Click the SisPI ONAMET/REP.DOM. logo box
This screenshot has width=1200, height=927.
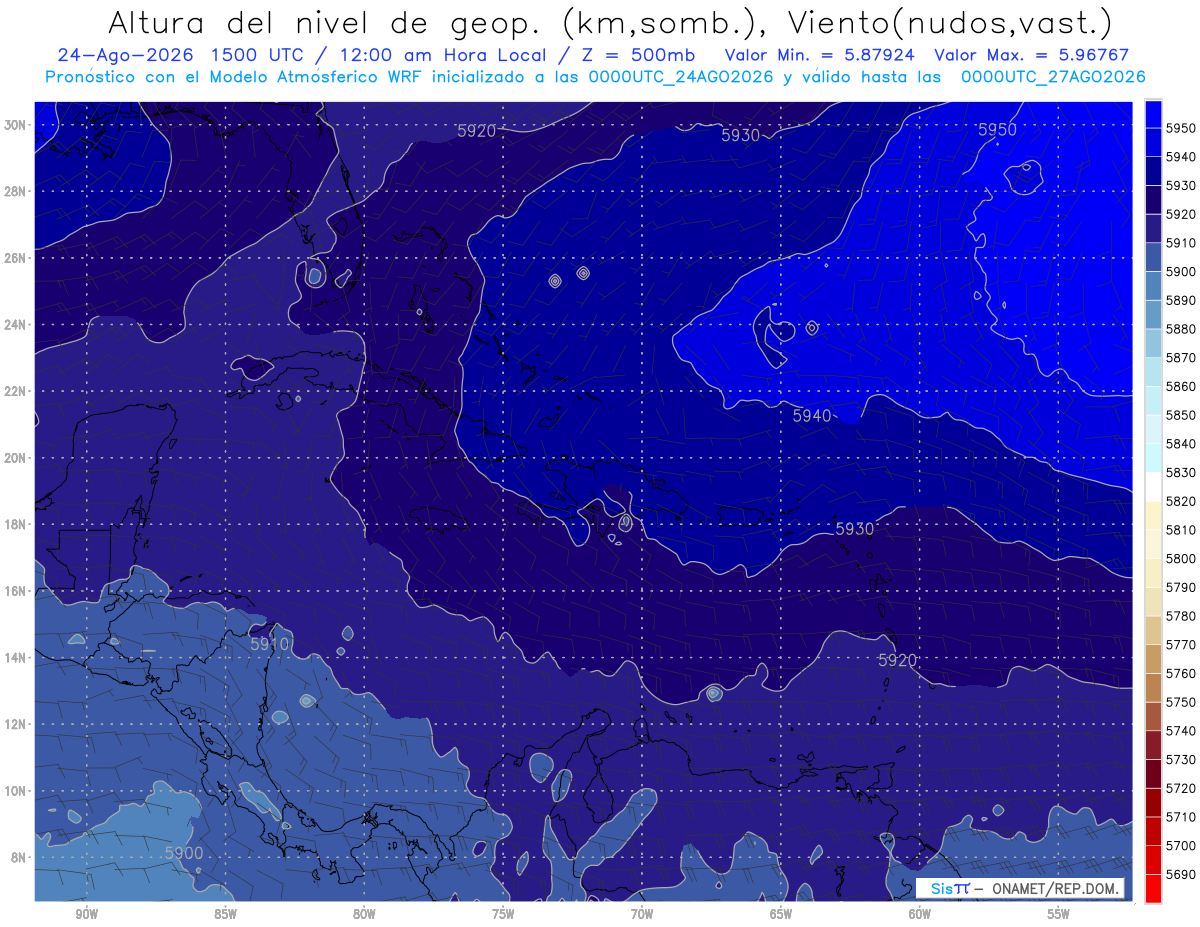[x=1020, y=889]
